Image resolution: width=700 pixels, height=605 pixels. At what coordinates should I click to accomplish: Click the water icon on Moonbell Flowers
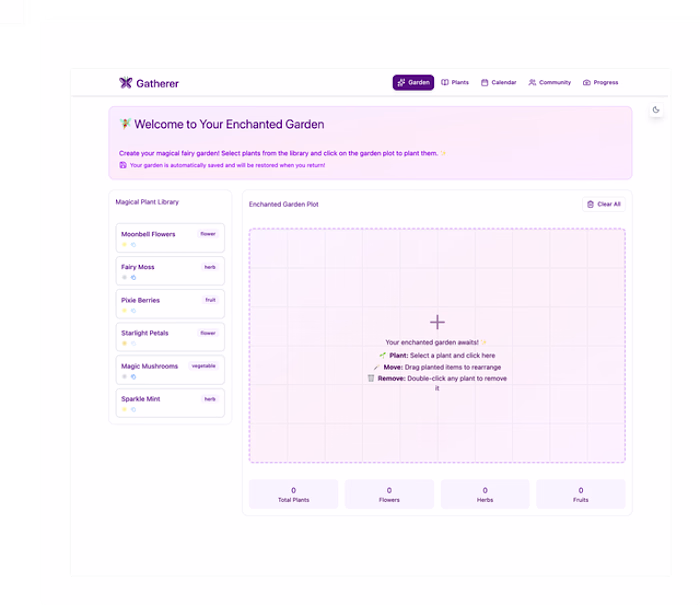133,245
